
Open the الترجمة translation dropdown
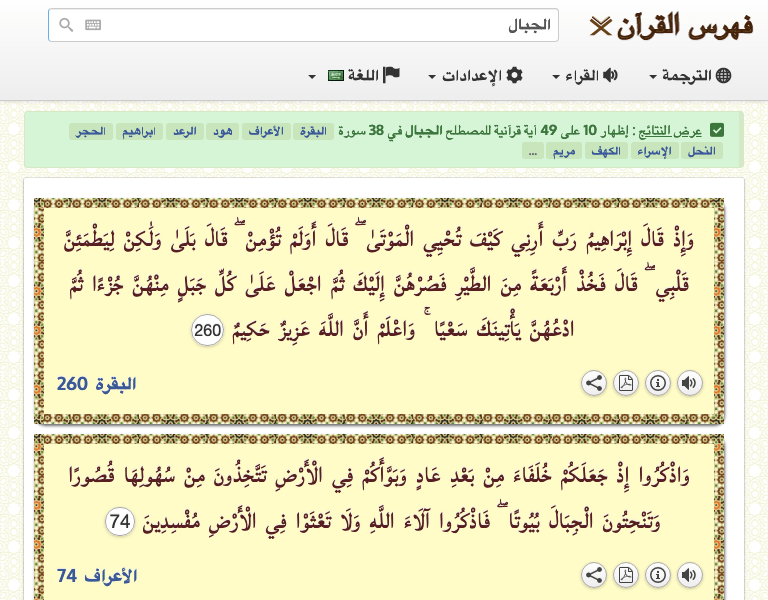690,76
